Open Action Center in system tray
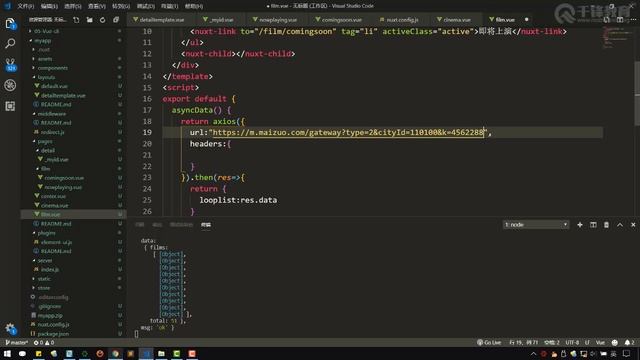The width and height of the screenshot is (640, 360). (627, 353)
